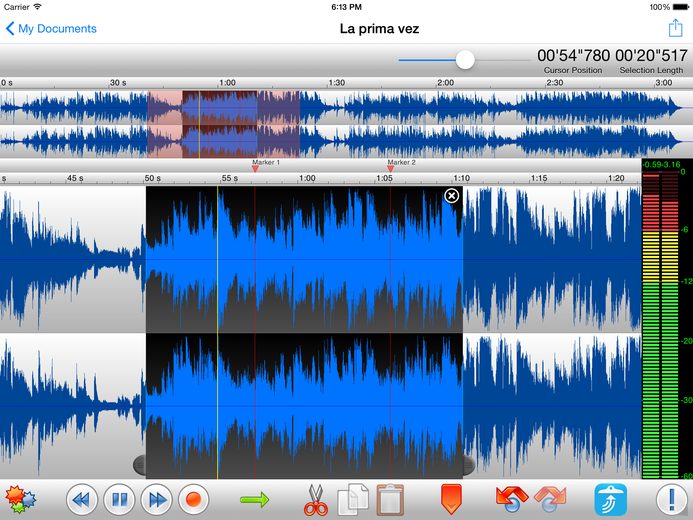Click the document title La prima vez
The height and width of the screenshot is (520, 693).
(x=379, y=29)
